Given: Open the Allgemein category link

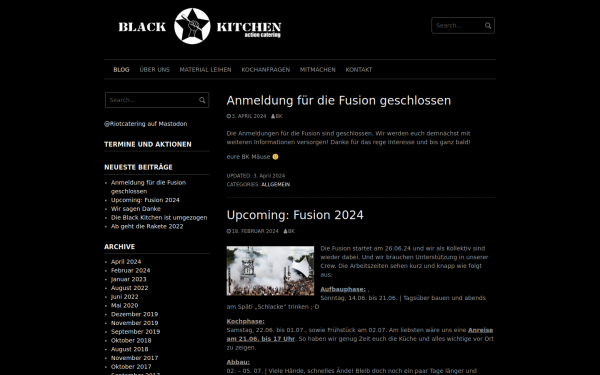Looking at the screenshot, I should [276, 184].
